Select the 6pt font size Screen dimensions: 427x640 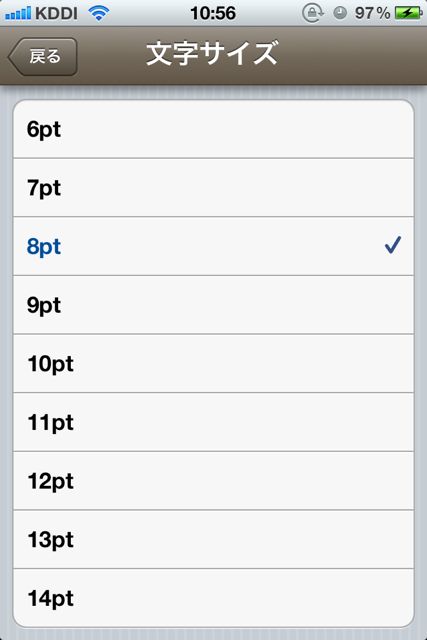coord(214,129)
